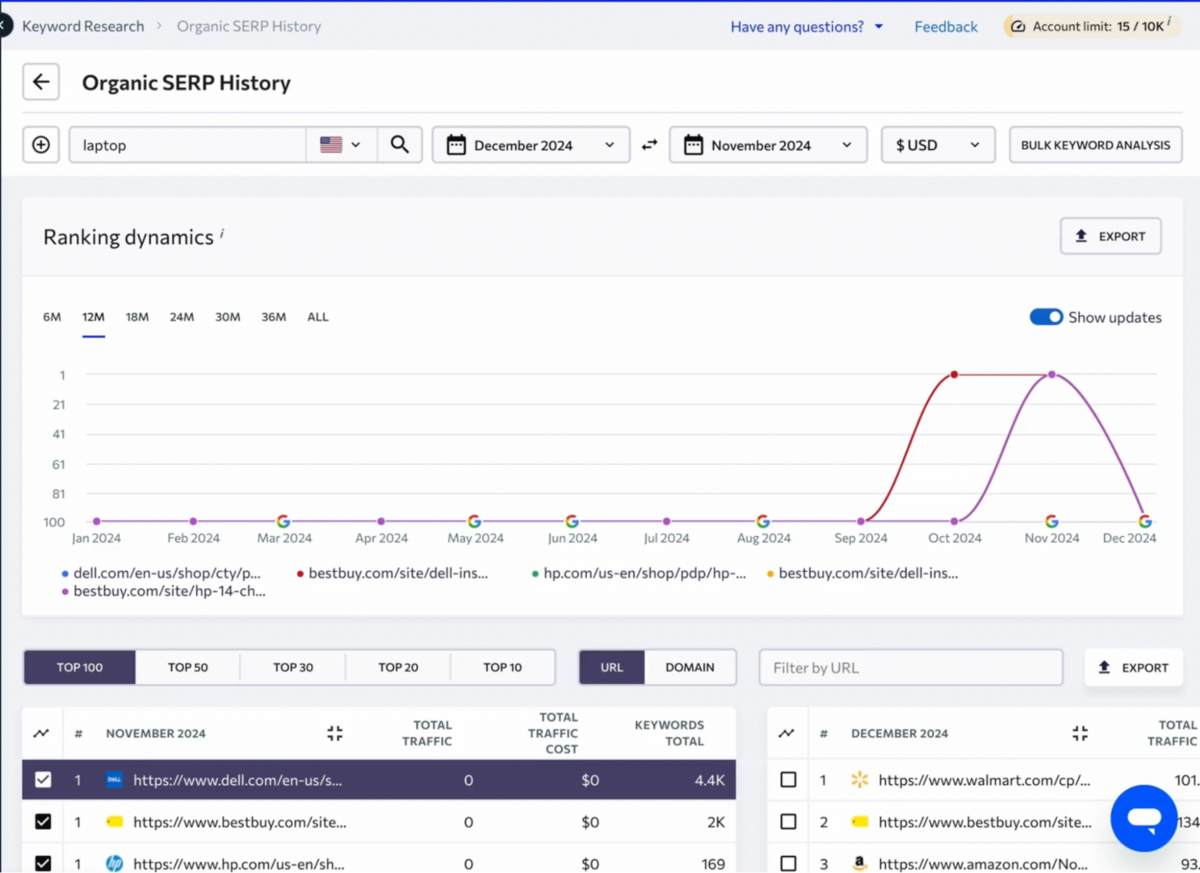This screenshot has width=1200, height=873.
Task: Uncheck the hp.com row checkbox
Action: (43, 863)
